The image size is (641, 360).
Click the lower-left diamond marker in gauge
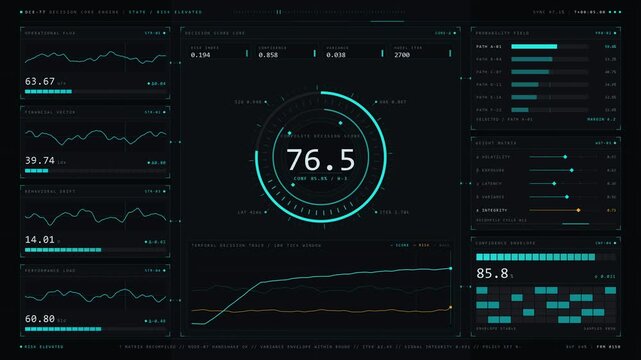pos(293,185)
